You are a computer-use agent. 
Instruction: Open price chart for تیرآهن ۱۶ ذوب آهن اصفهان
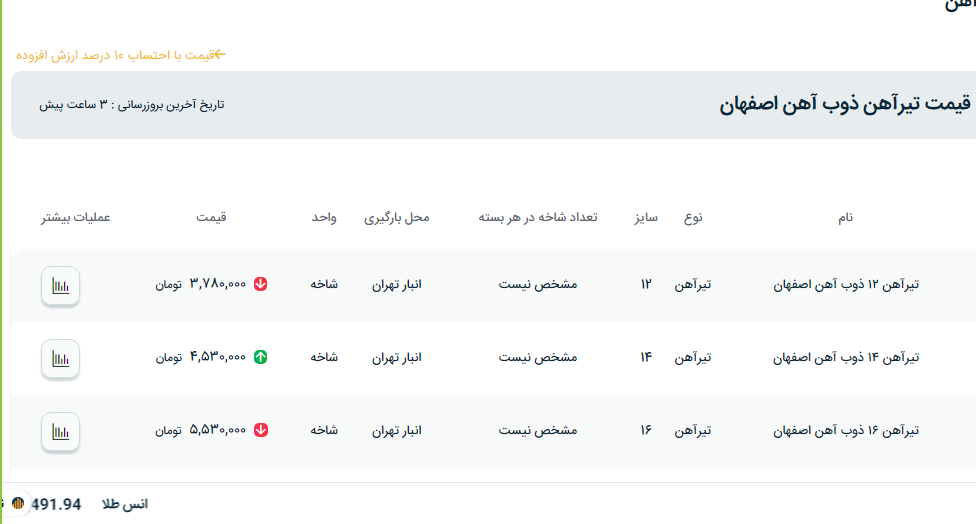(x=60, y=432)
